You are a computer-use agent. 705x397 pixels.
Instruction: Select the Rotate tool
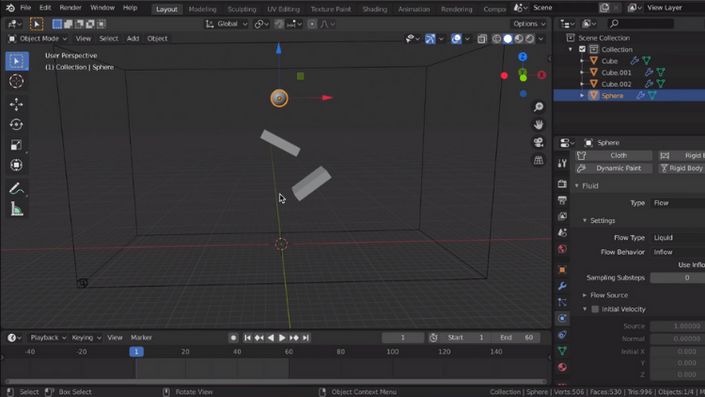(x=17, y=125)
